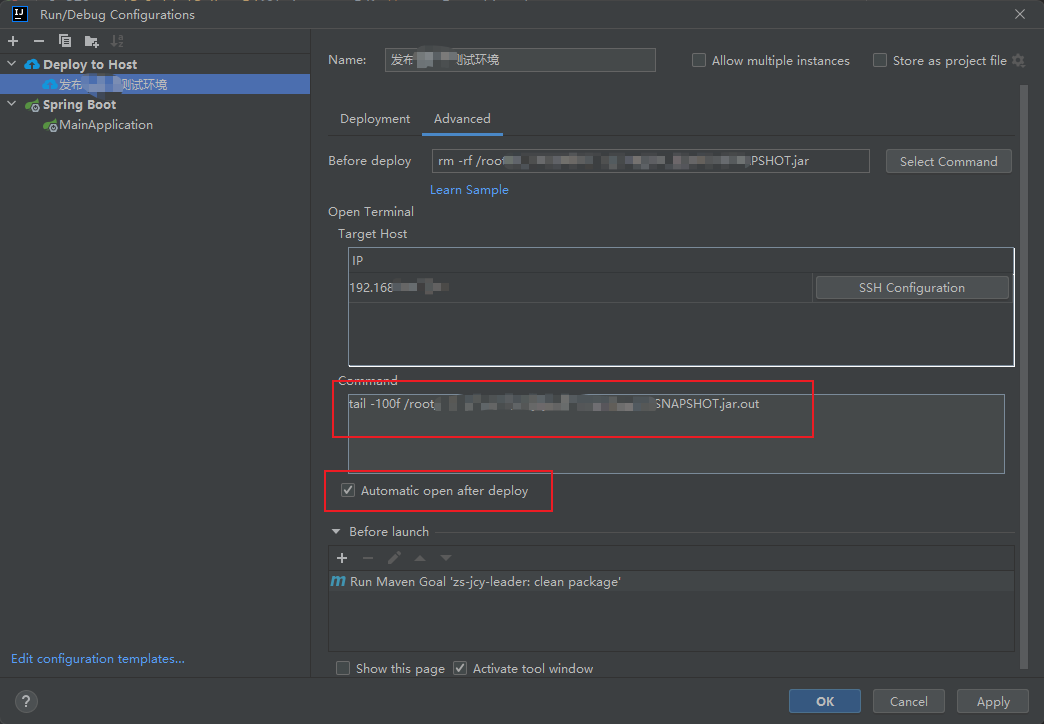Select Run Maven Goal clean package task
The height and width of the screenshot is (724, 1044).
[x=671, y=581]
